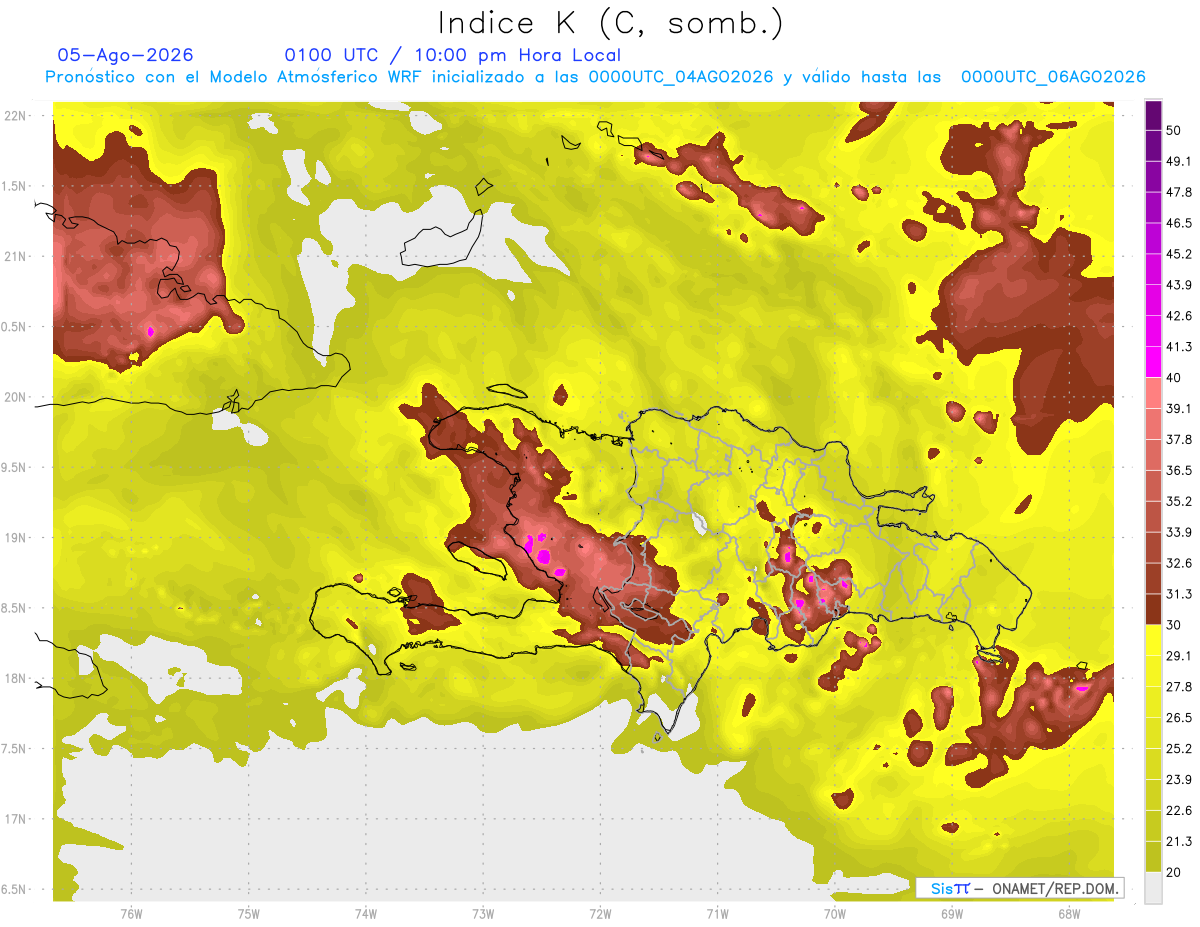Click the colorbar value '21.3'
This screenshot has width=1200, height=927.
[x=1178, y=841]
